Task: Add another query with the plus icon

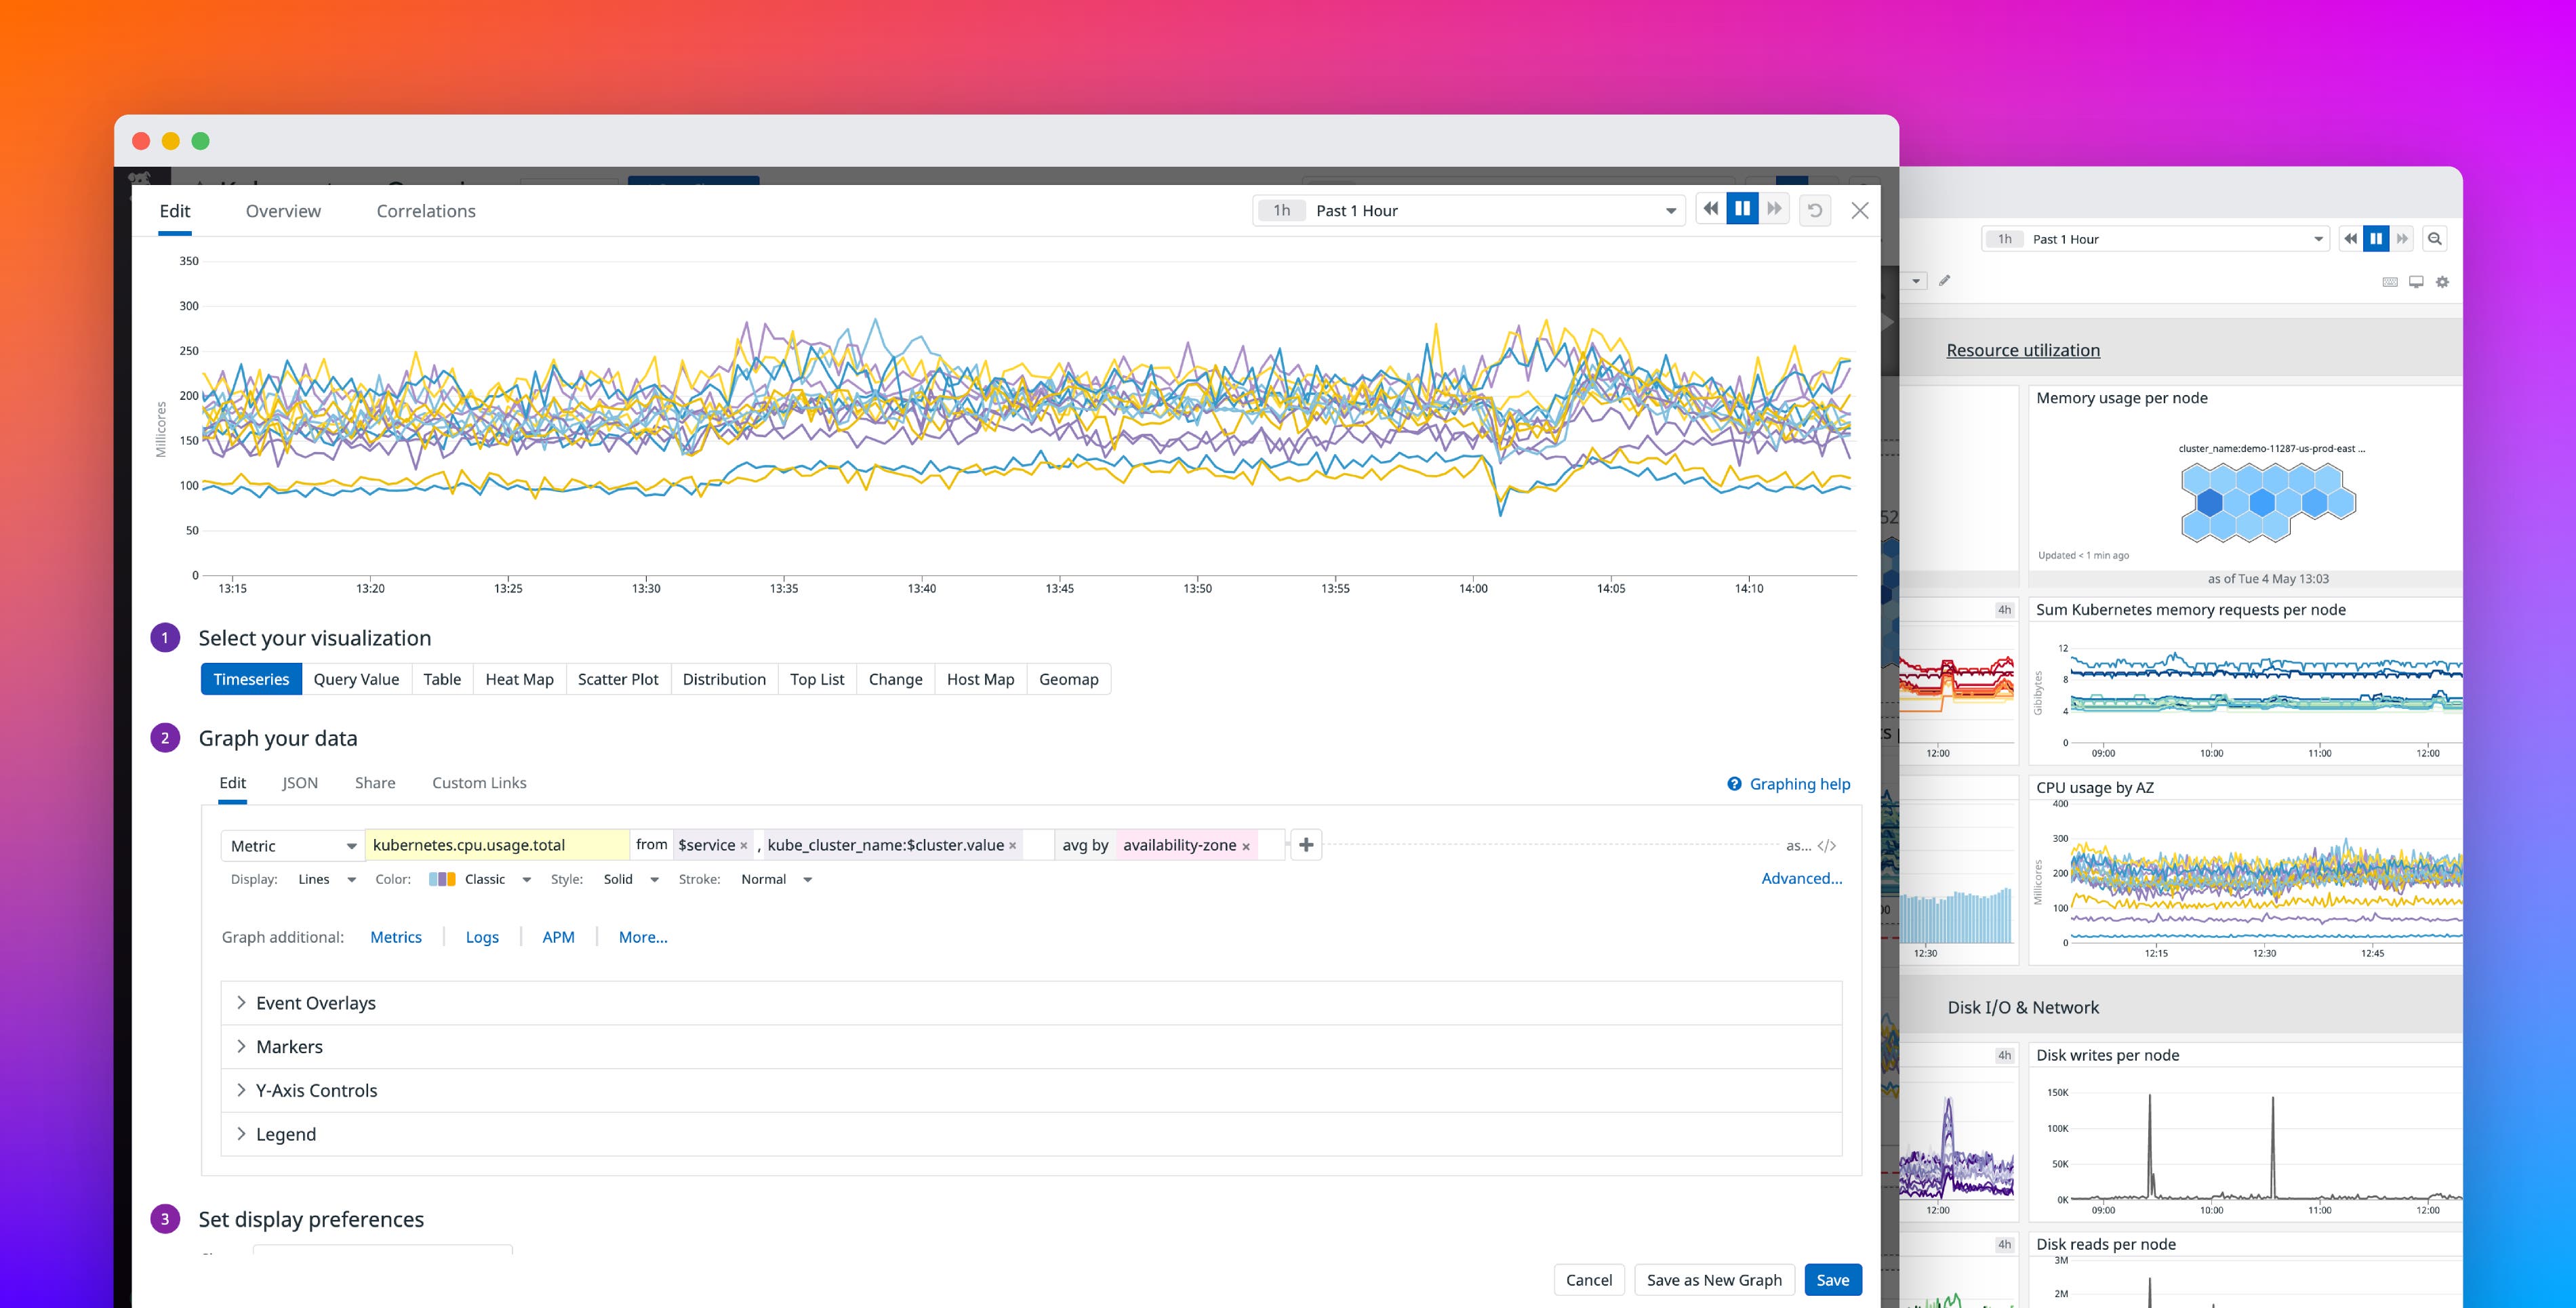Action: (x=1306, y=845)
